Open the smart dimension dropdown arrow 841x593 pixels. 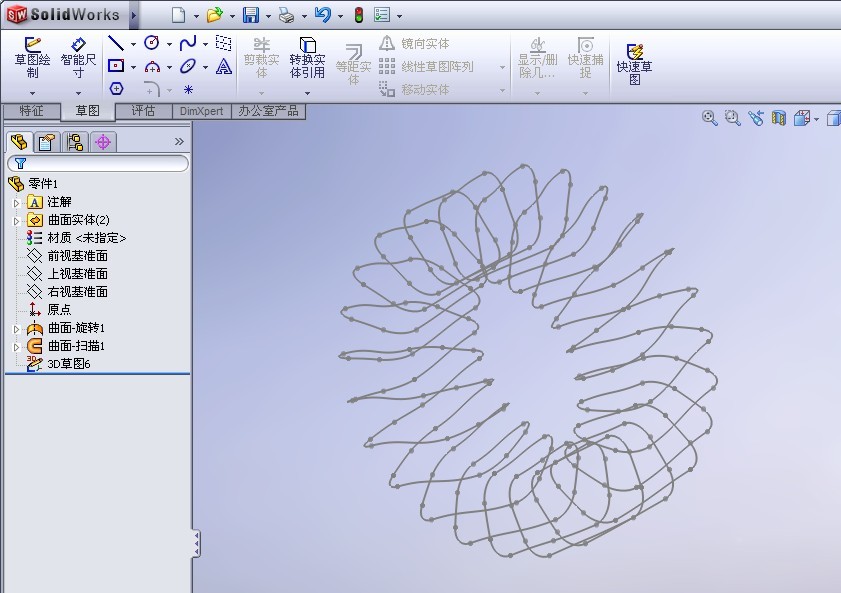coord(78,93)
